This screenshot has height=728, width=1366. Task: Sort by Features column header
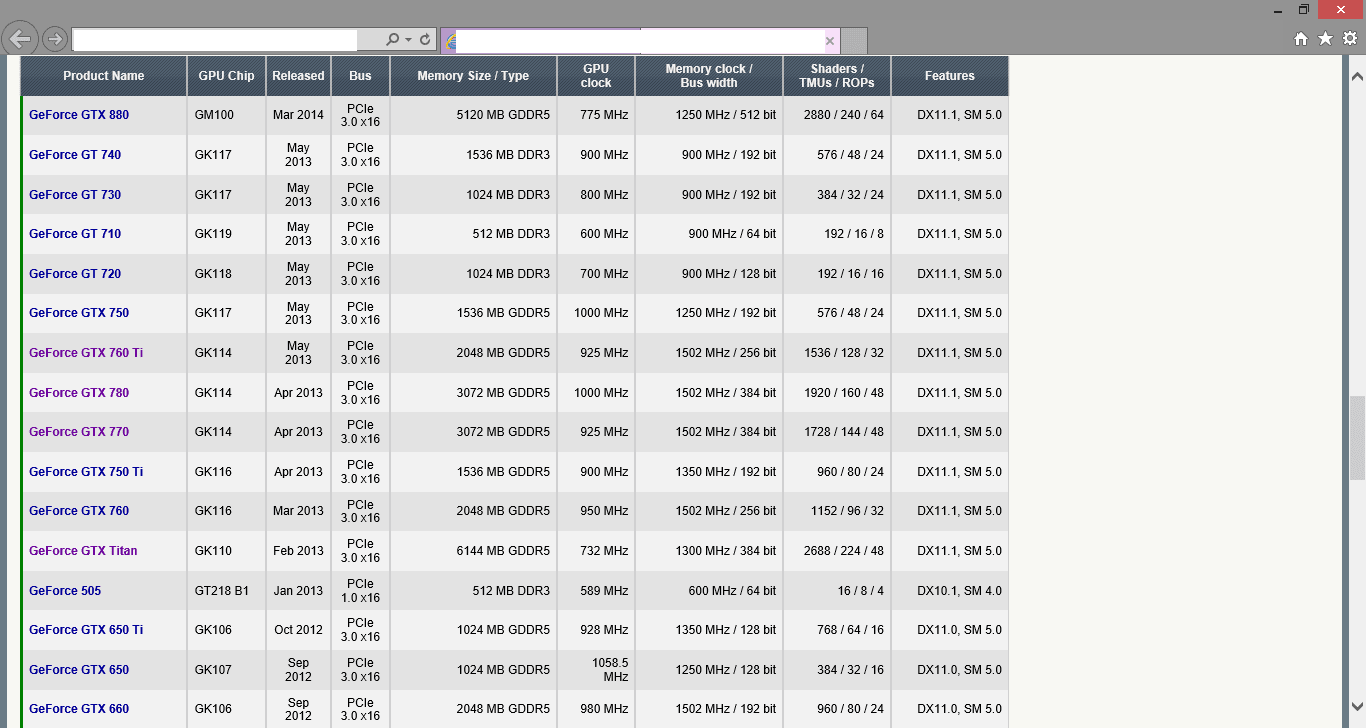[x=949, y=76]
